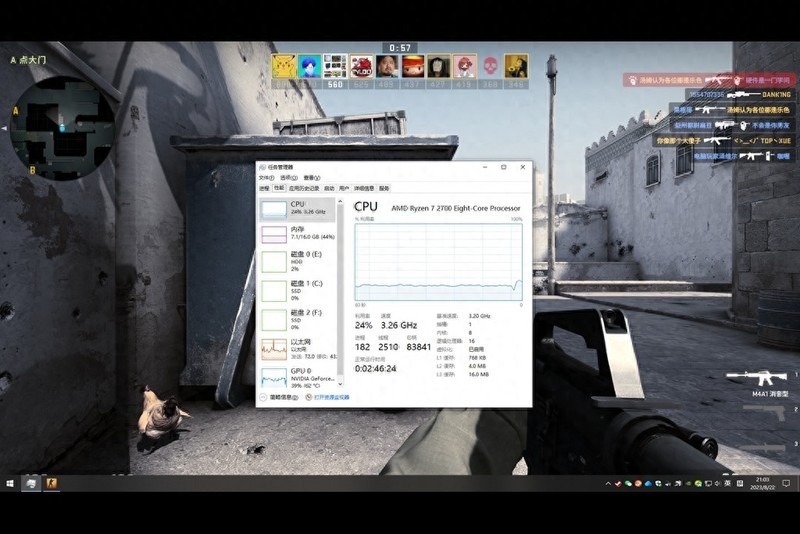800x534 pixels.
Task: Click the NVIDIA tray icon
Action: point(688,484)
